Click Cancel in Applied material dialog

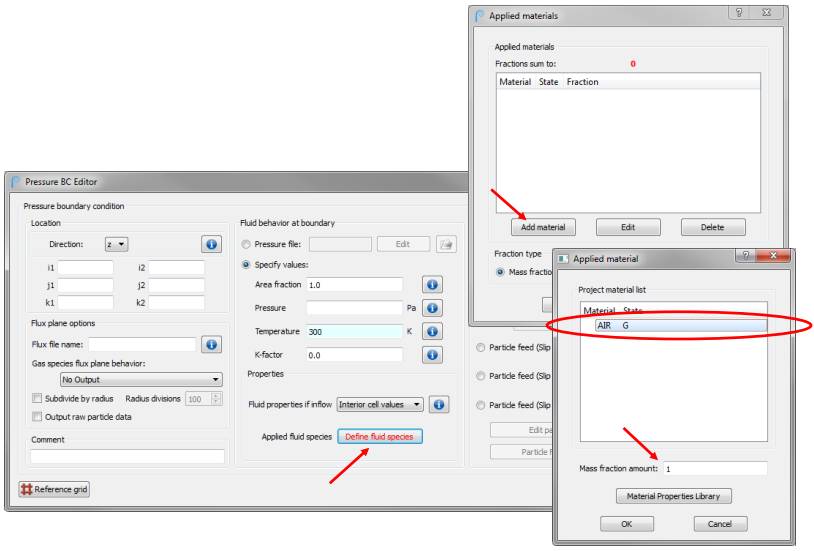720,524
